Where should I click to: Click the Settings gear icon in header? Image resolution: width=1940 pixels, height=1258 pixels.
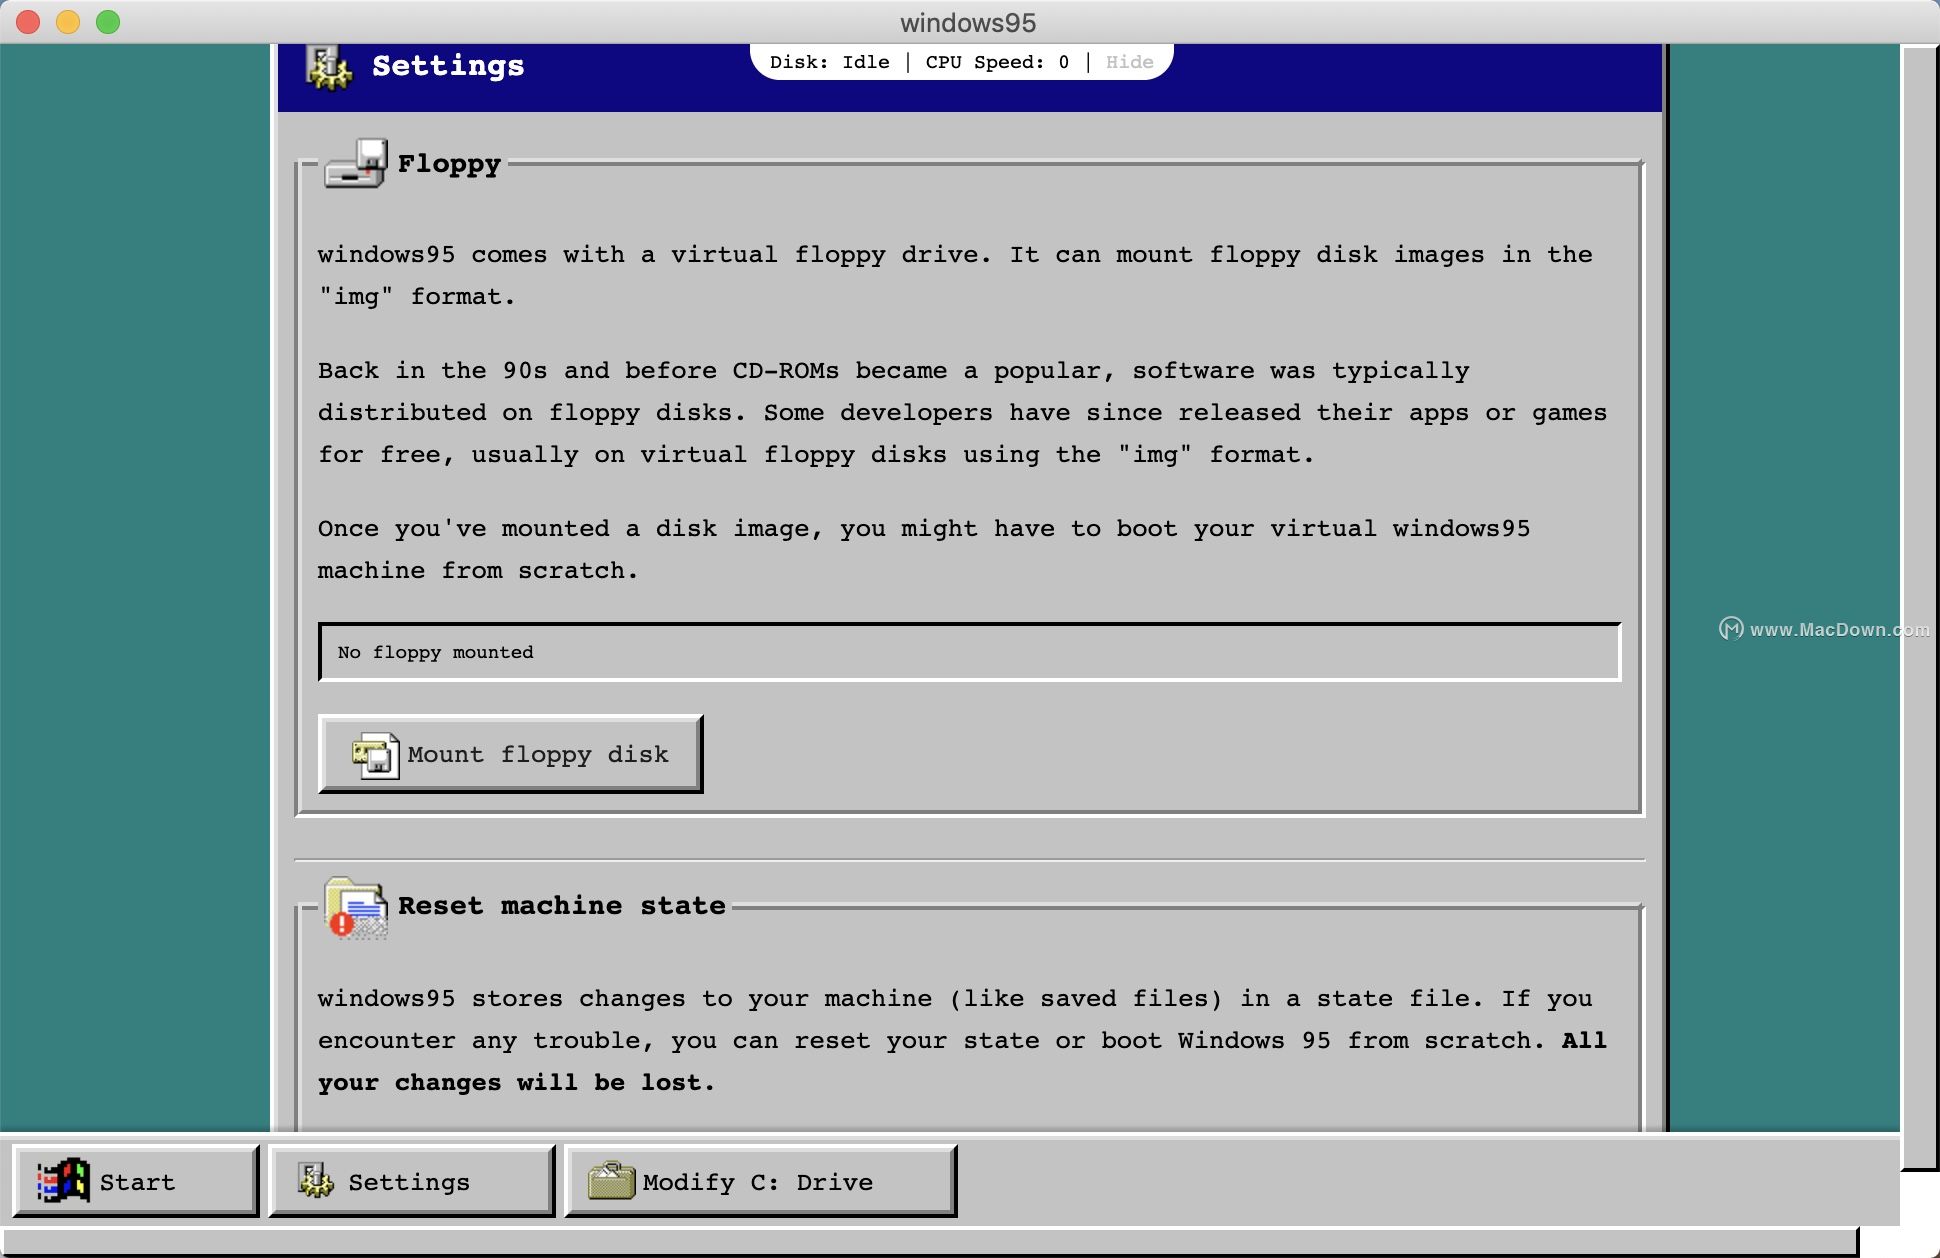point(329,67)
